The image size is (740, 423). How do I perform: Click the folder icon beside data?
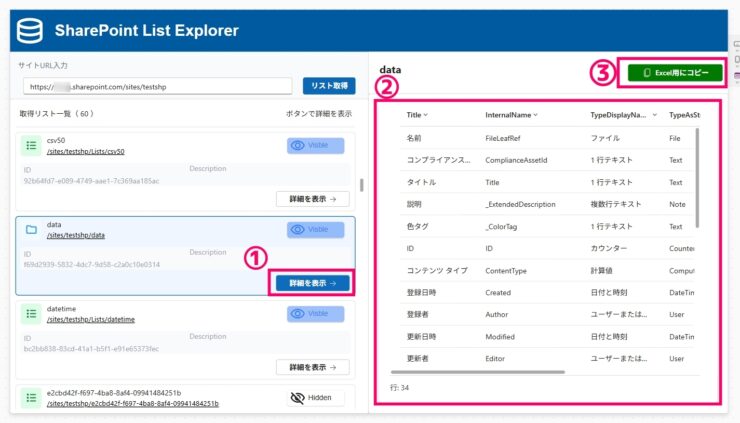(31, 230)
